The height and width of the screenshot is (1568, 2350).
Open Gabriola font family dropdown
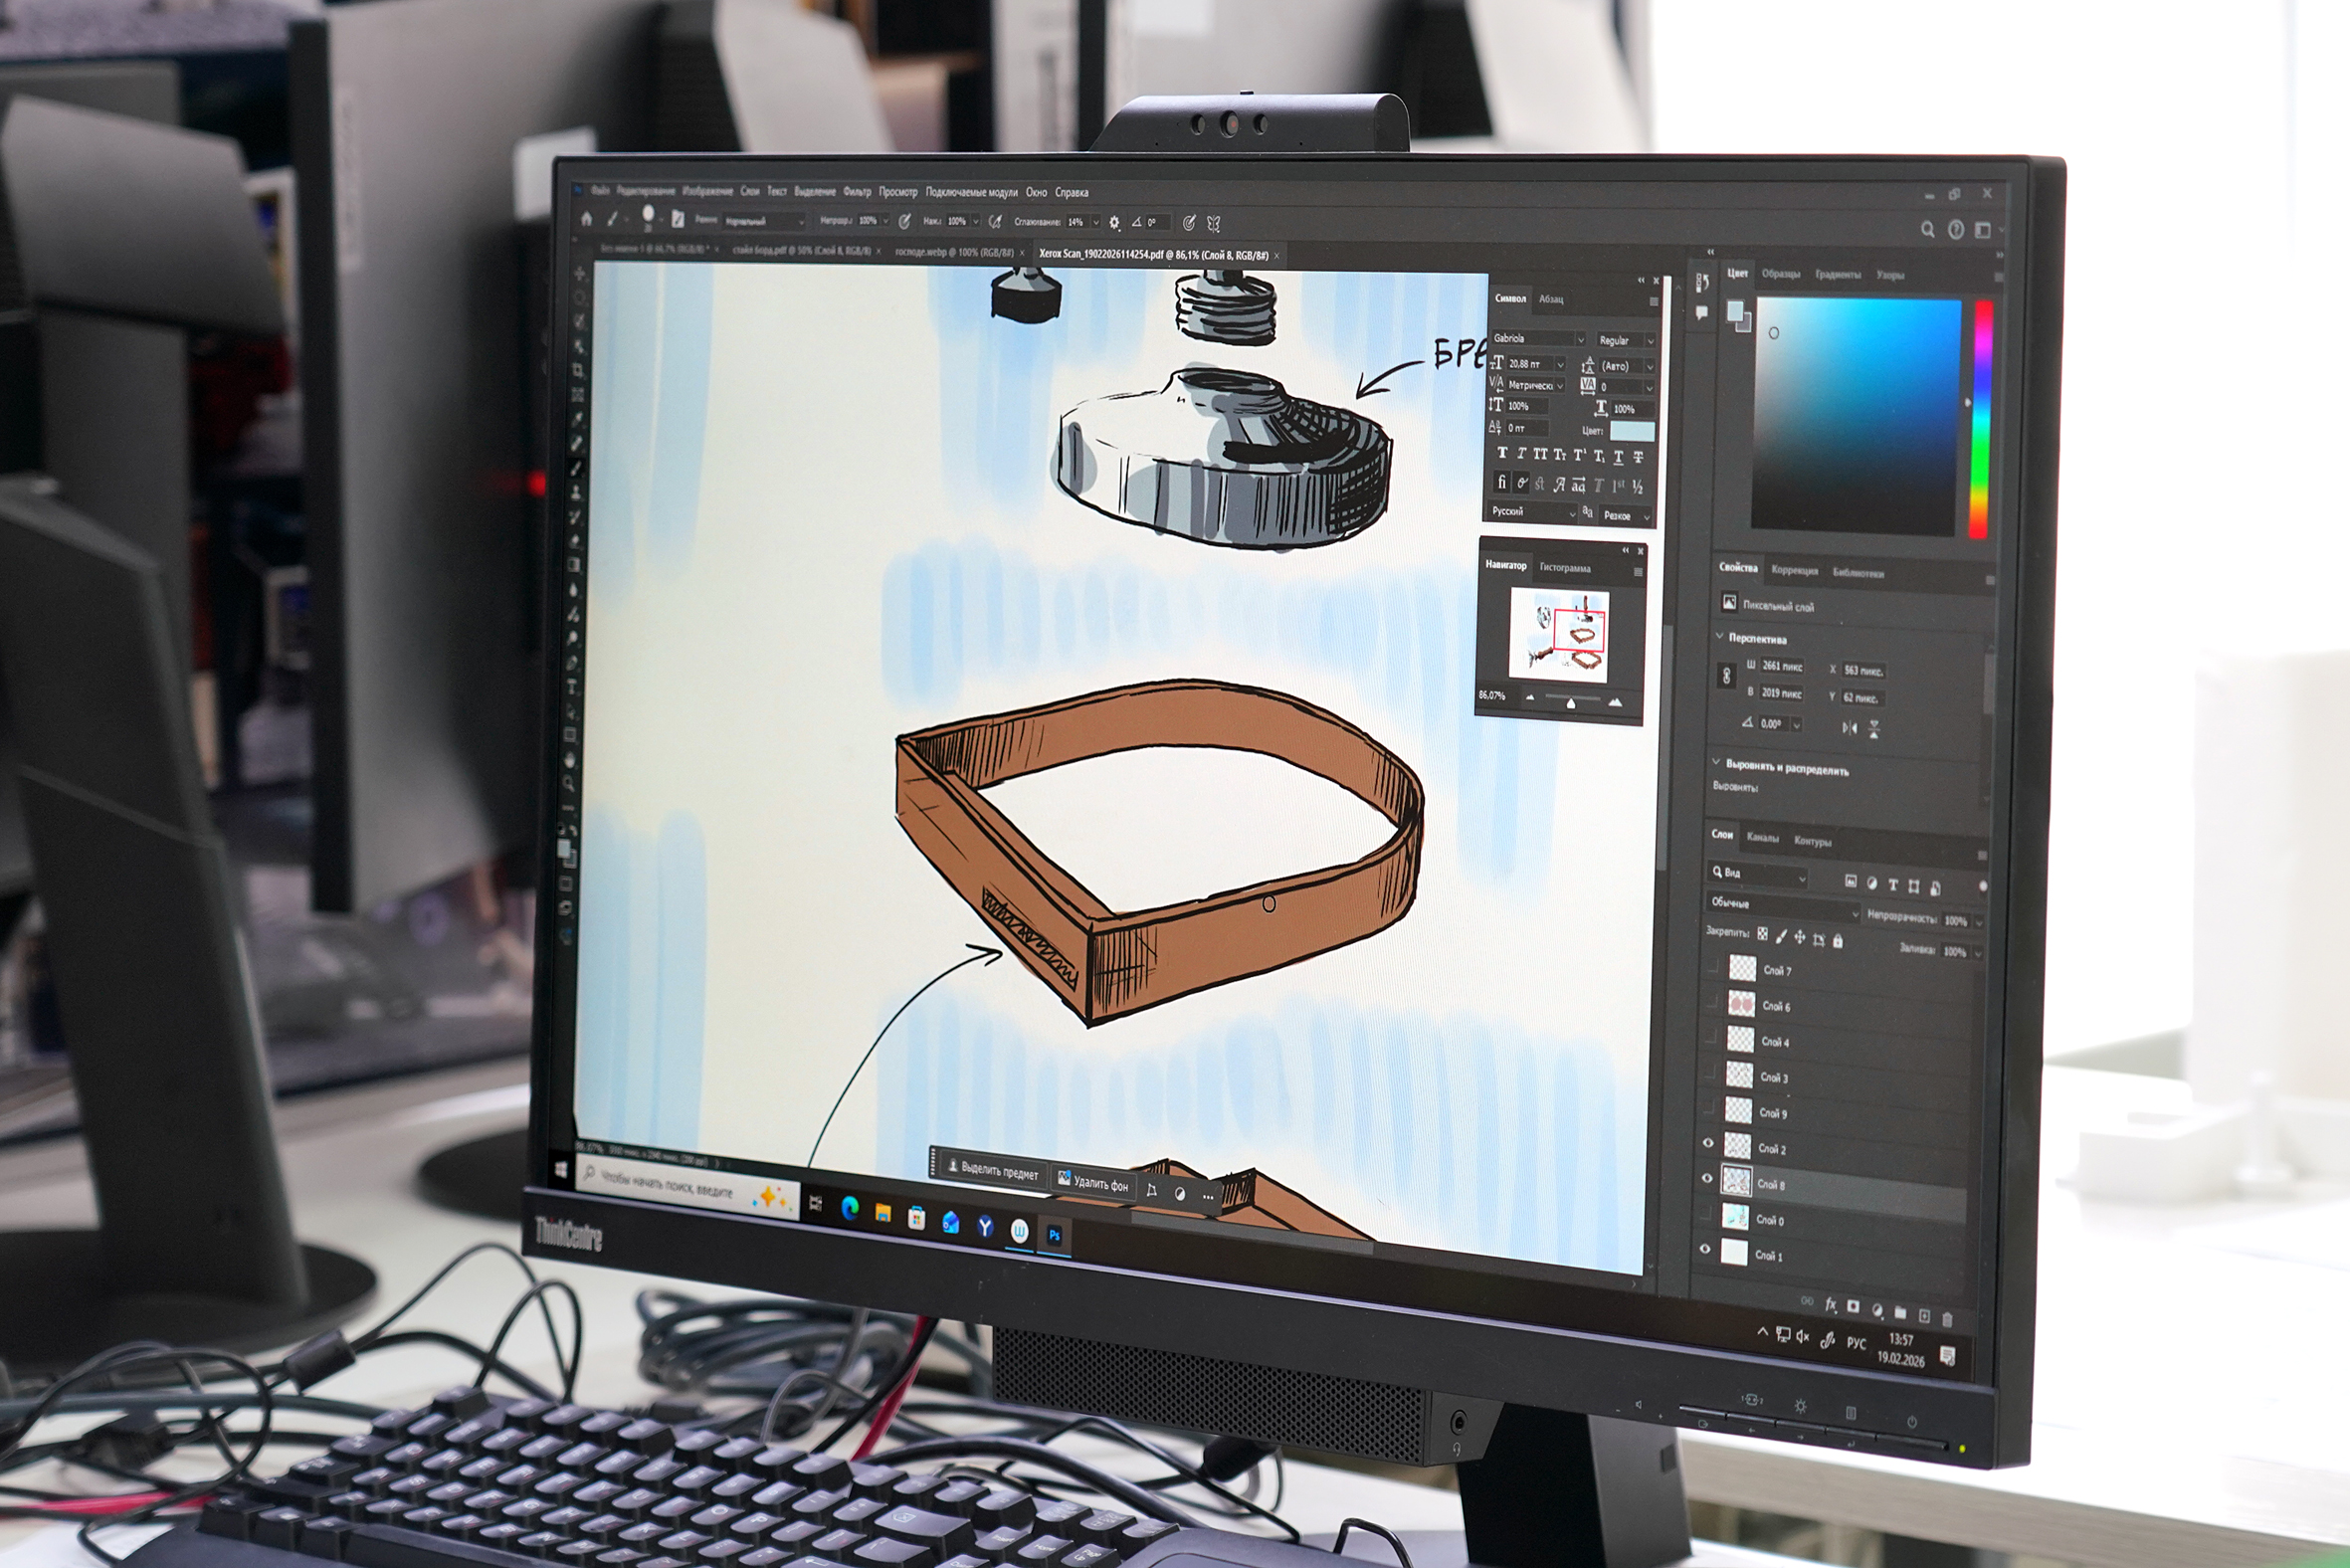pos(1580,340)
